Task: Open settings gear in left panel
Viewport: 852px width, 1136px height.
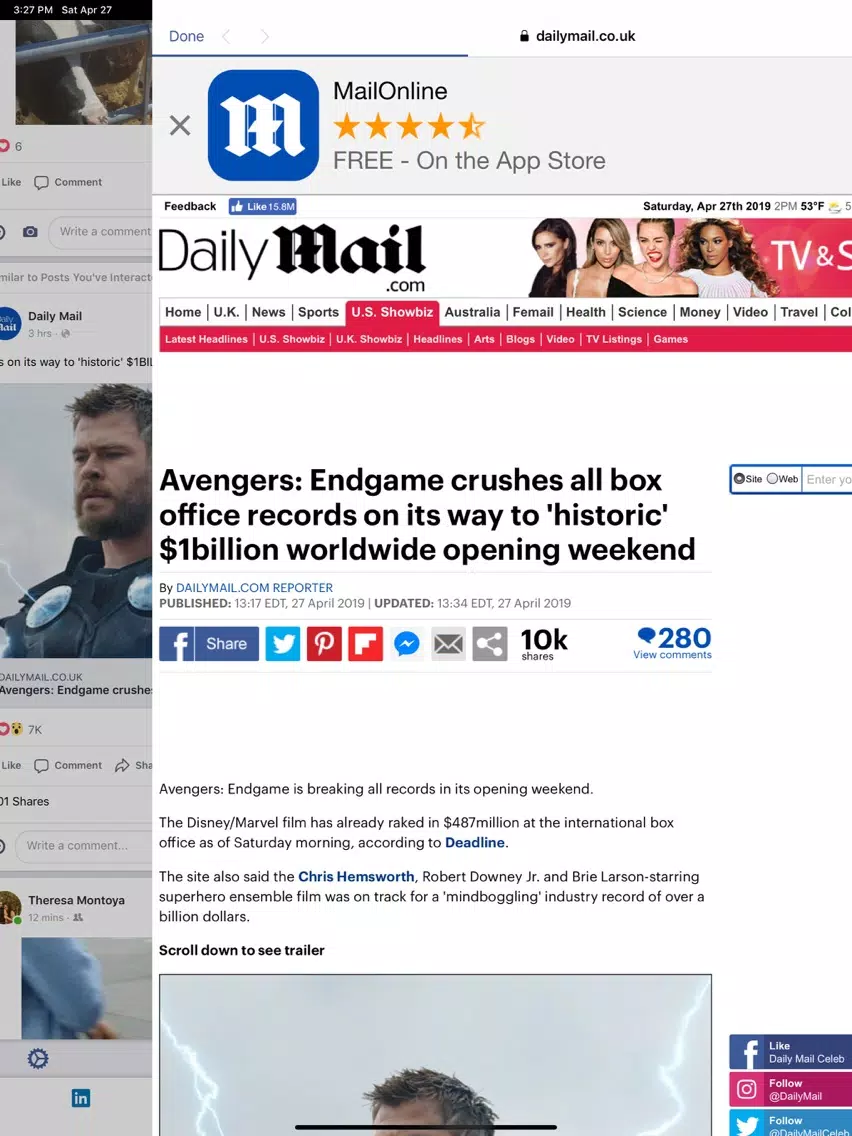Action: coord(38,1058)
